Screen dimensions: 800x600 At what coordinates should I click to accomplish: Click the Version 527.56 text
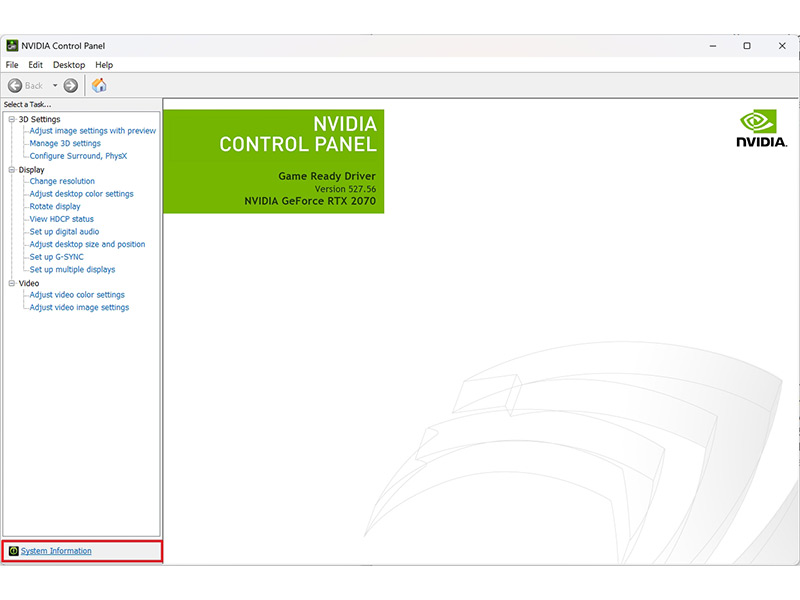point(345,189)
